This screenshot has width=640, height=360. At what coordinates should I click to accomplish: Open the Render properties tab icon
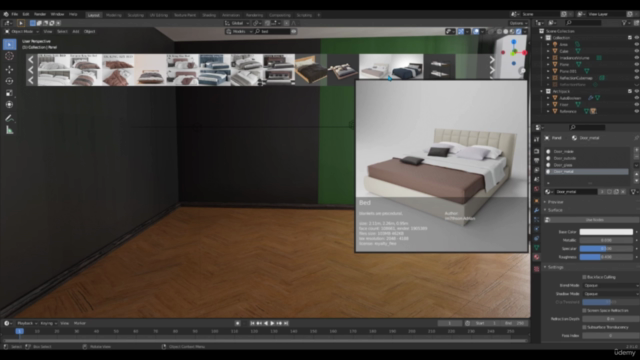click(x=536, y=151)
